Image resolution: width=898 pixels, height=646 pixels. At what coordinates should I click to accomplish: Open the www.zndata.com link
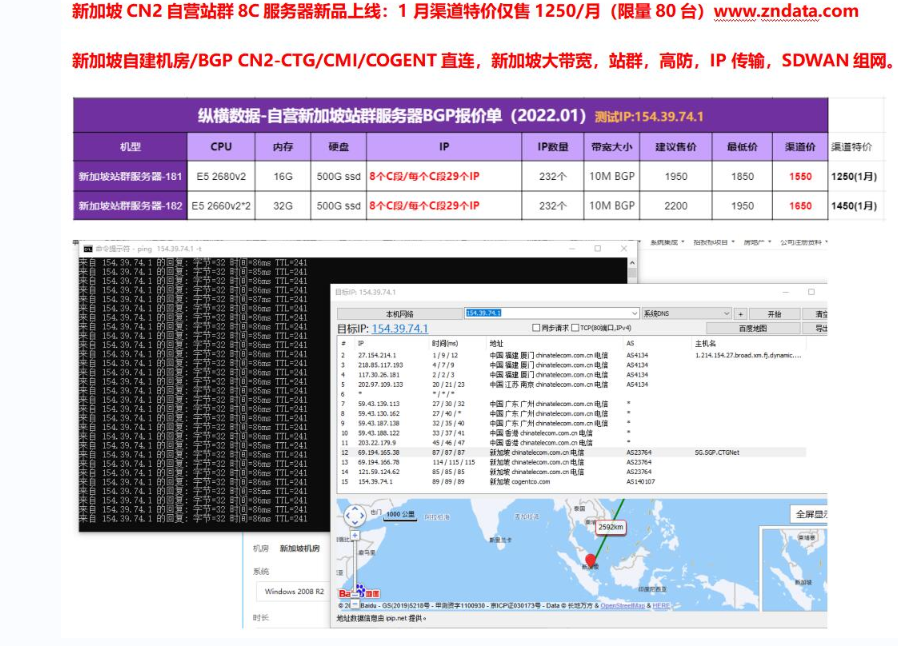pos(786,11)
